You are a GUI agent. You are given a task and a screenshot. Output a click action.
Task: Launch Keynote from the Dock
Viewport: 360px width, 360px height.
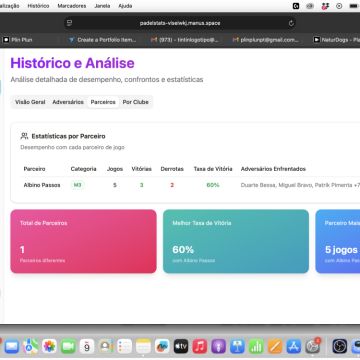(x=237, y=347)
